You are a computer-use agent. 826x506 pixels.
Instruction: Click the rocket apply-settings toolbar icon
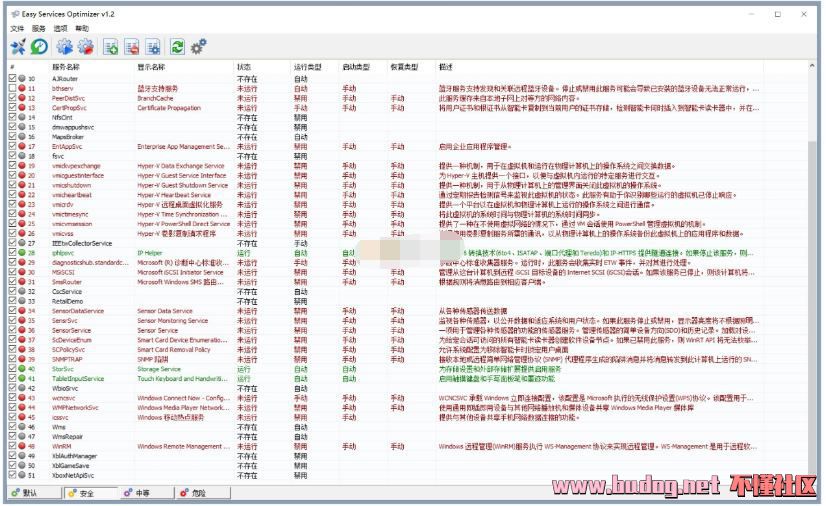(18, 47)
